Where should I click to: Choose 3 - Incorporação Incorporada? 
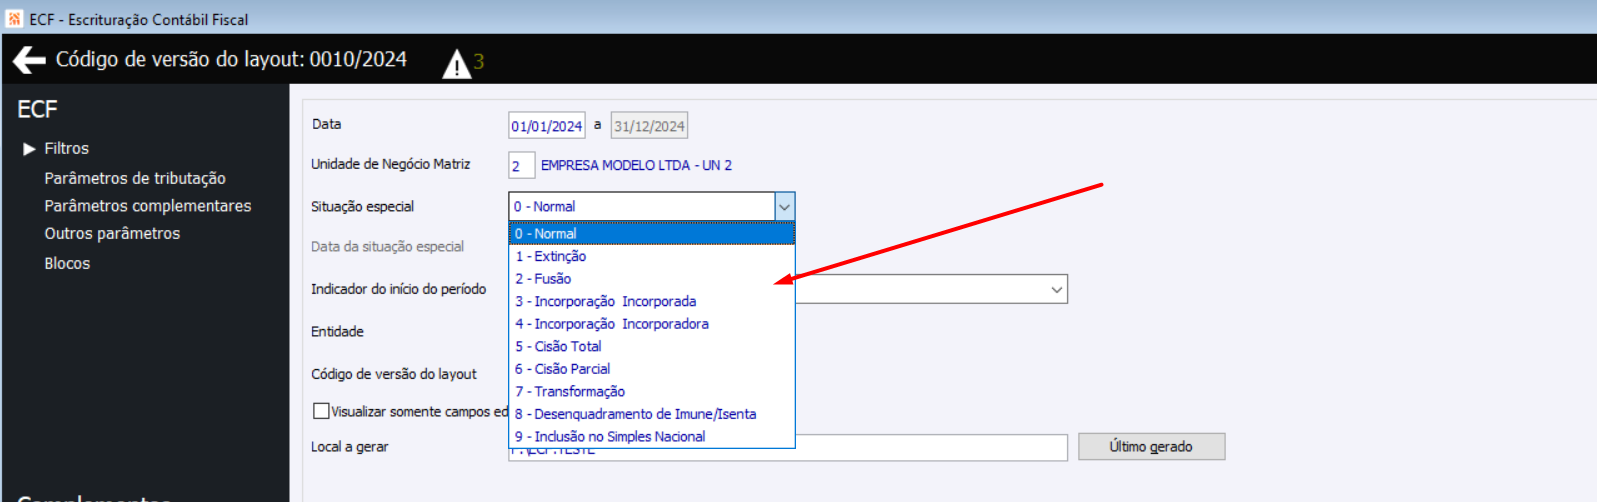pyautogui.click(x=652, y=301)
